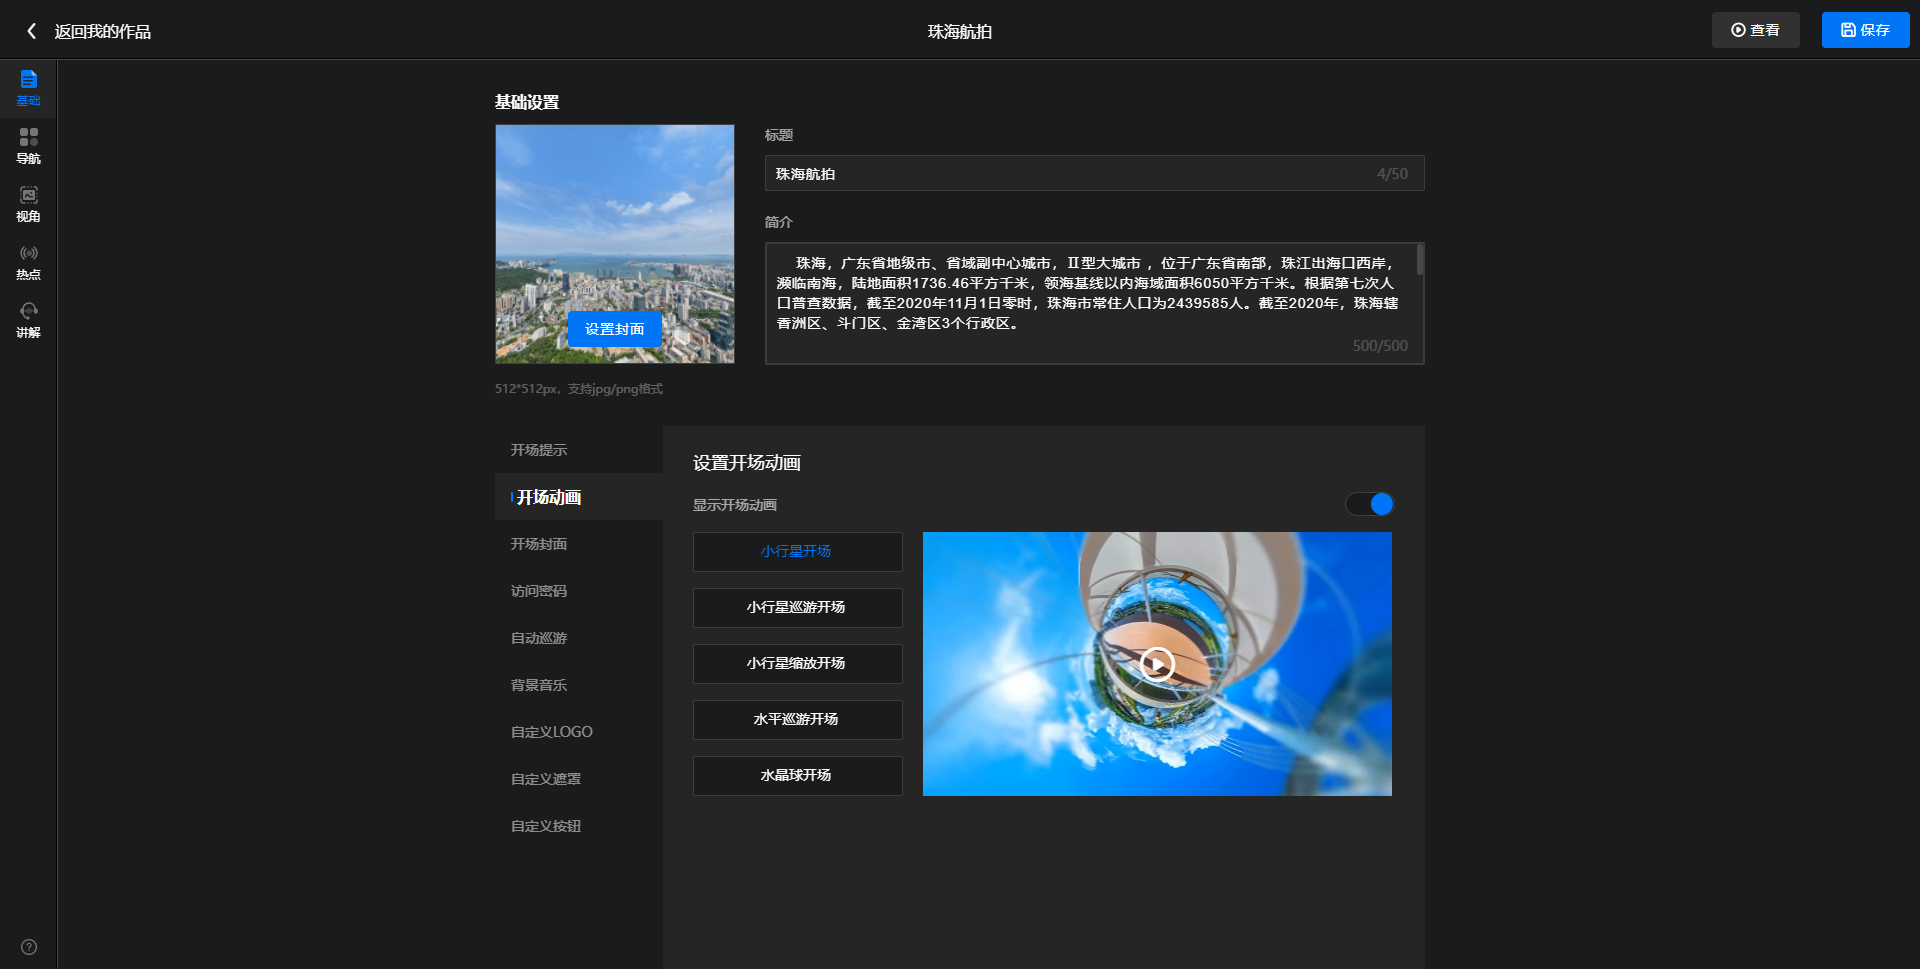The width and height of the screenshot is (1920, 969).
Task: Play the opening animation preview video
Action: tap(1157, 664)
